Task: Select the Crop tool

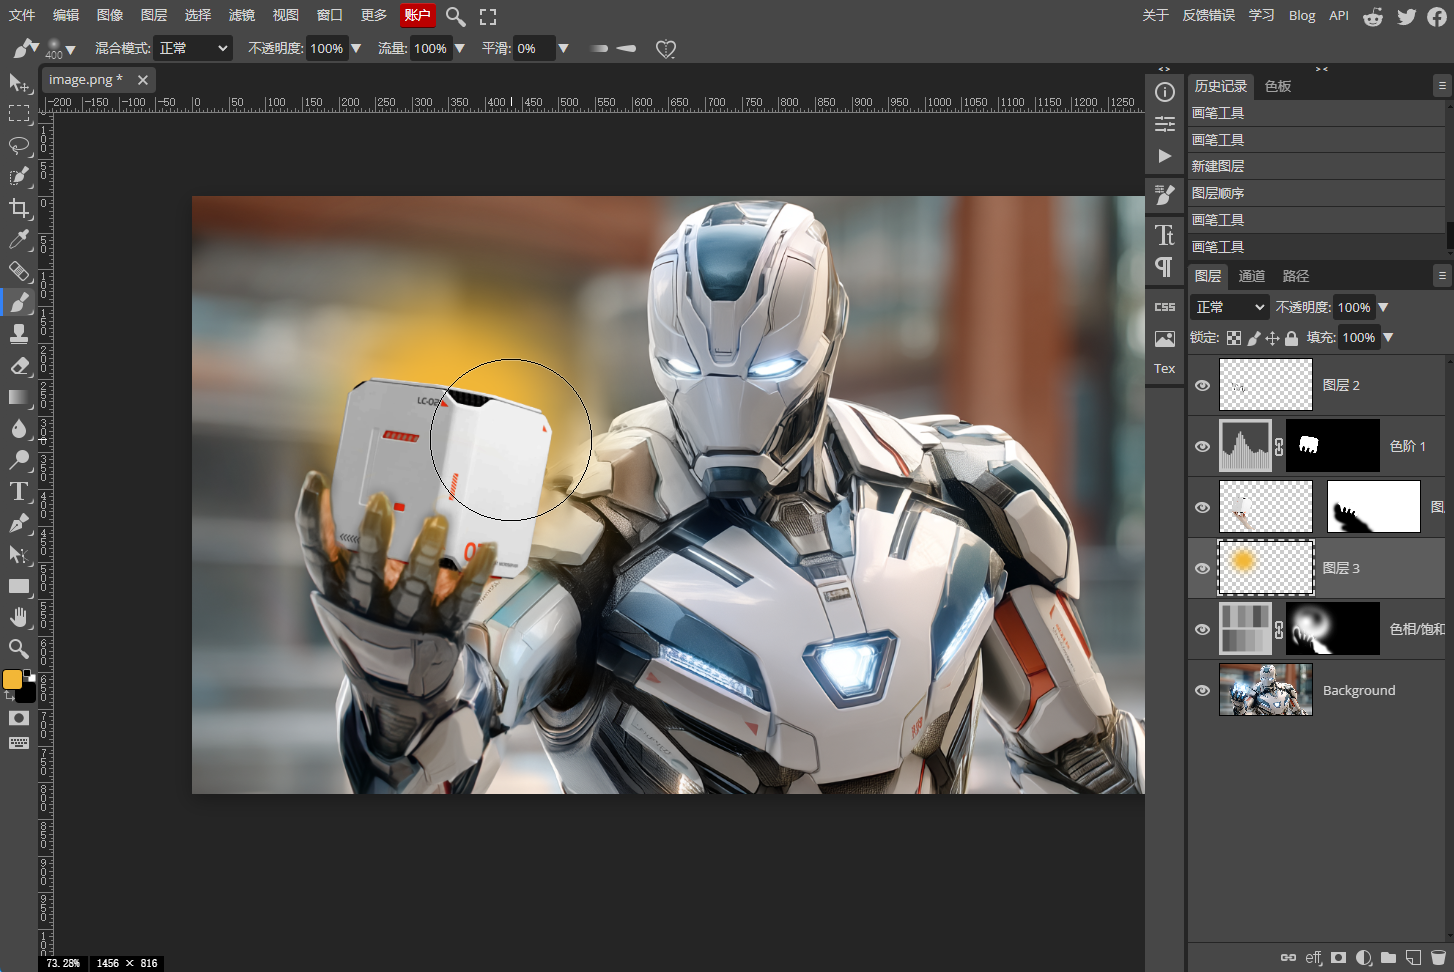Action: (x=19, y=208)
